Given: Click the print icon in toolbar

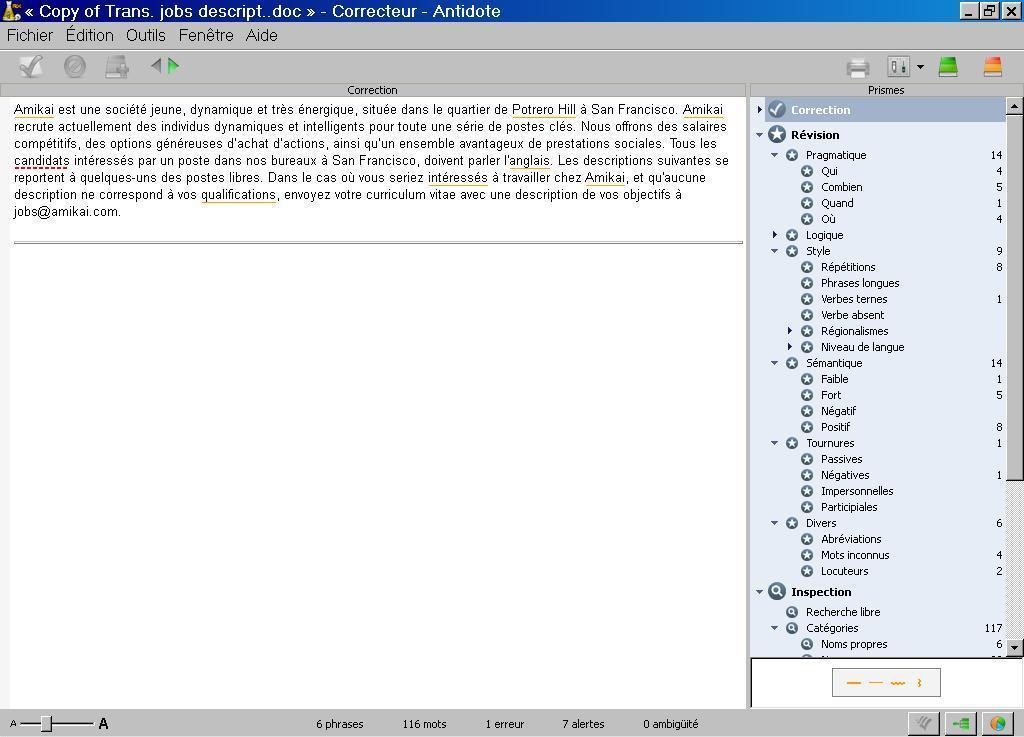Looking at the screenshot, I should 857,67.
